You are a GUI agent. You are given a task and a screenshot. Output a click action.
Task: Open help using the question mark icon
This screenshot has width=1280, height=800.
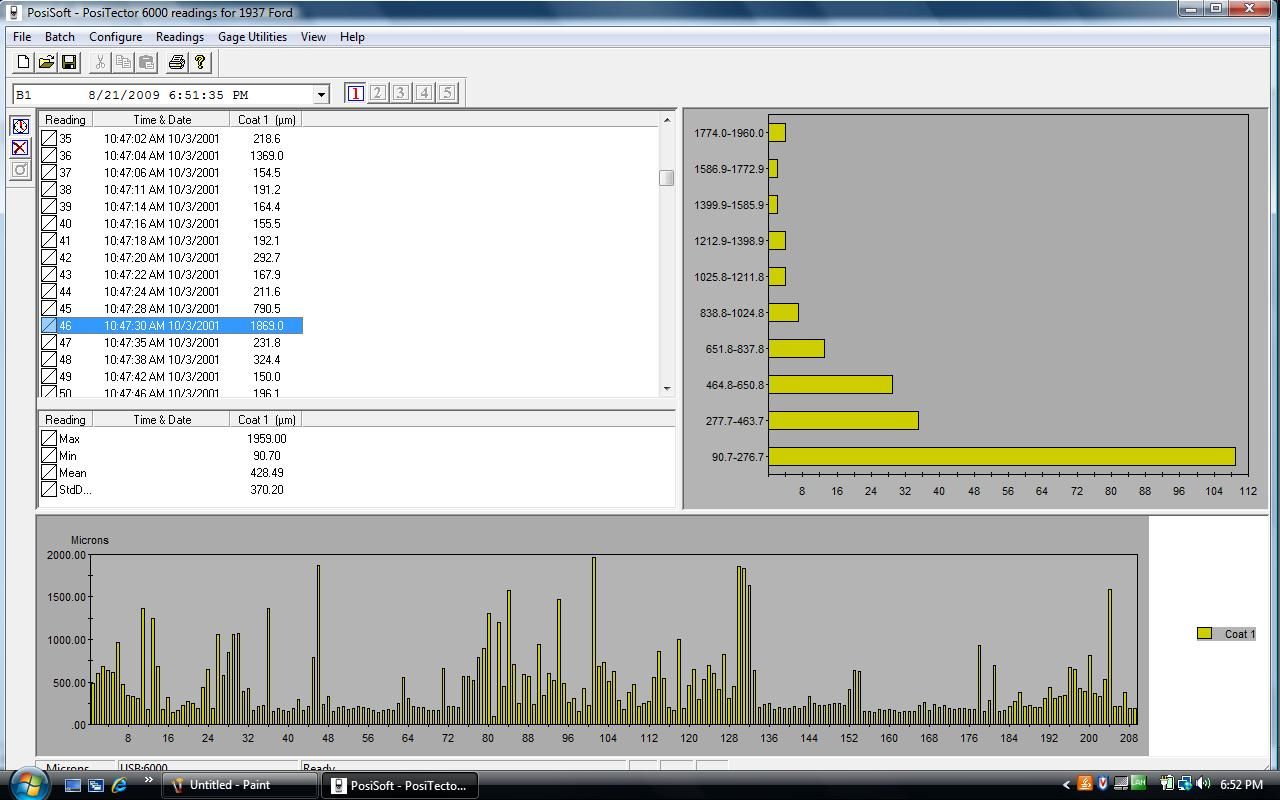coord(200,62)
